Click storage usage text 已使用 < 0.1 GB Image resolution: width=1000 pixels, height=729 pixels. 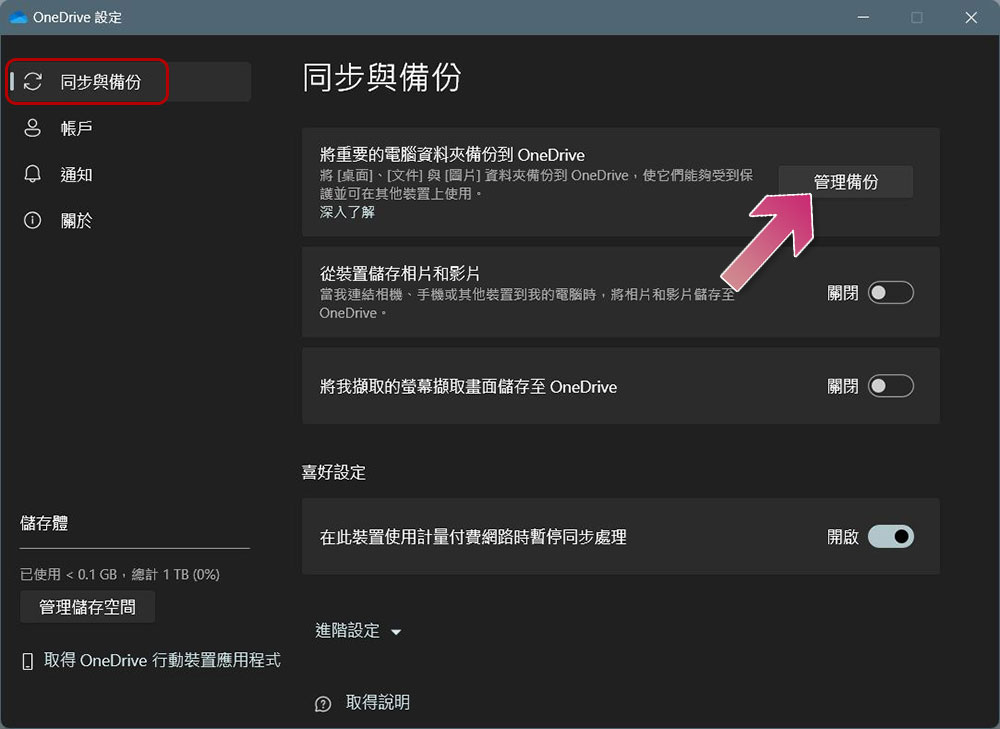(x=119, y=574)
